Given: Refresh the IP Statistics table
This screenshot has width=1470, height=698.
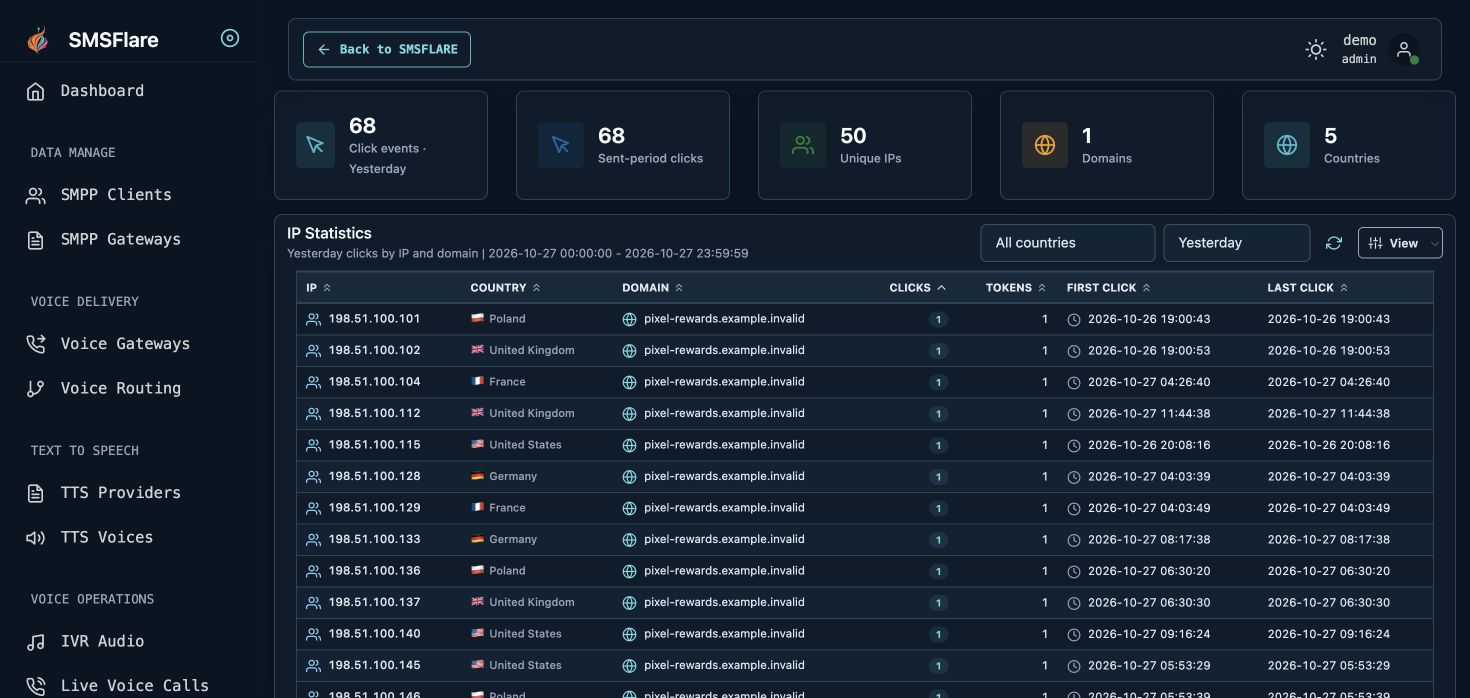Looking at the screenshot, I should pos(1334,243).
